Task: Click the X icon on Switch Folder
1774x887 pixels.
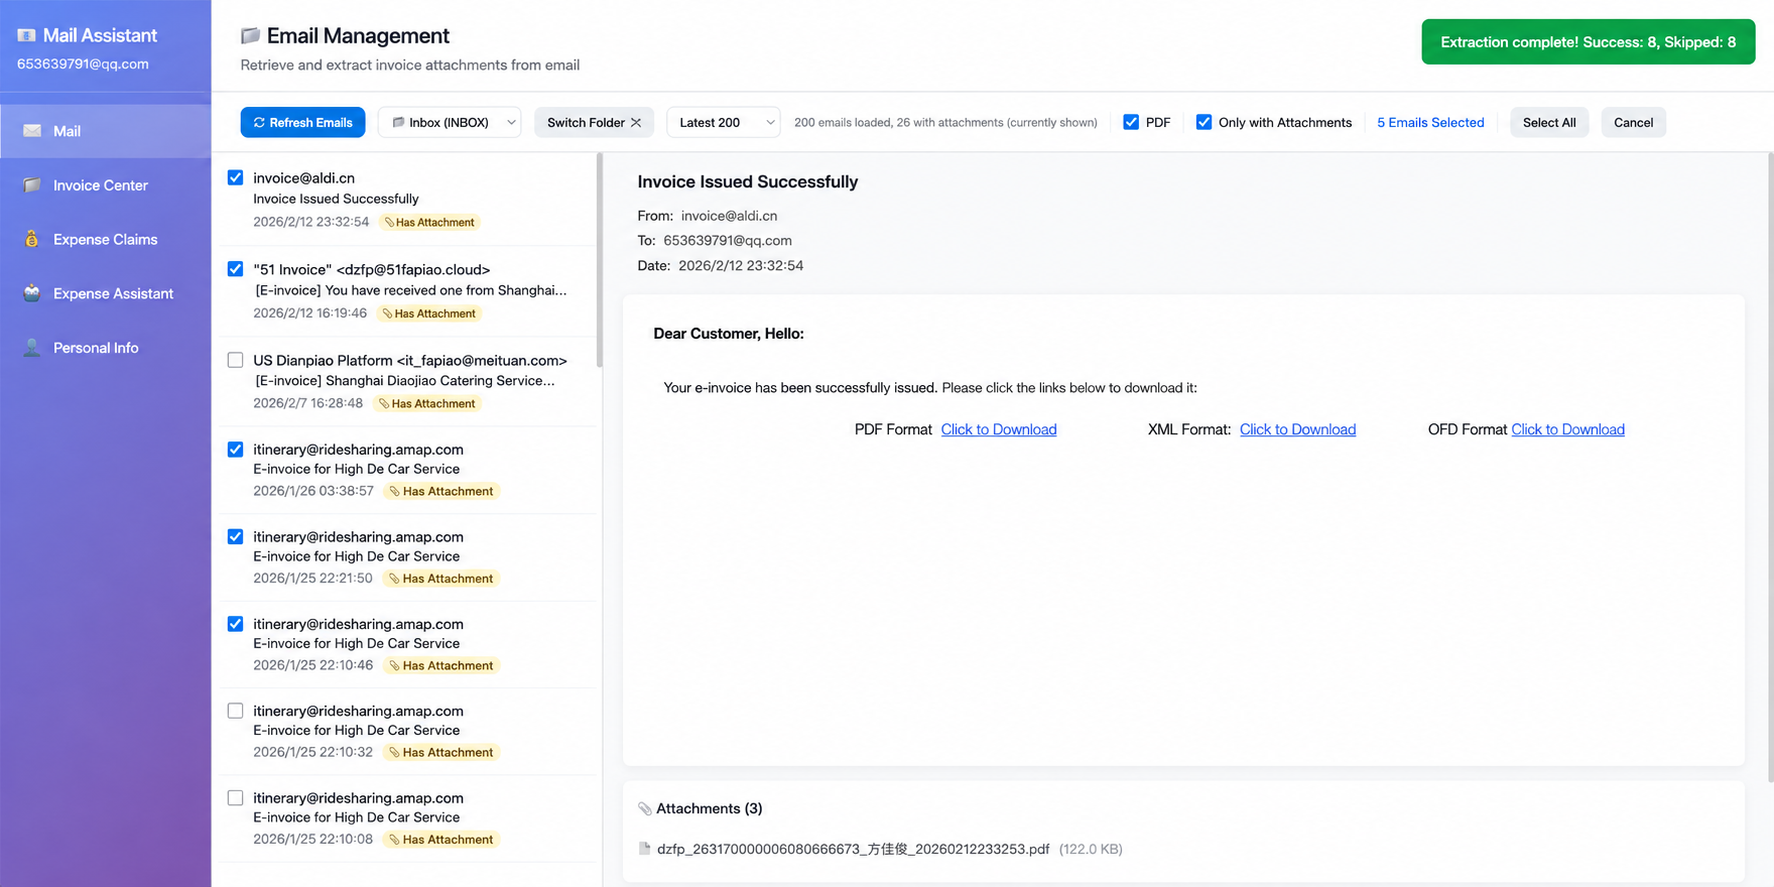Action: pyautogui.click(x=636, y=122)
